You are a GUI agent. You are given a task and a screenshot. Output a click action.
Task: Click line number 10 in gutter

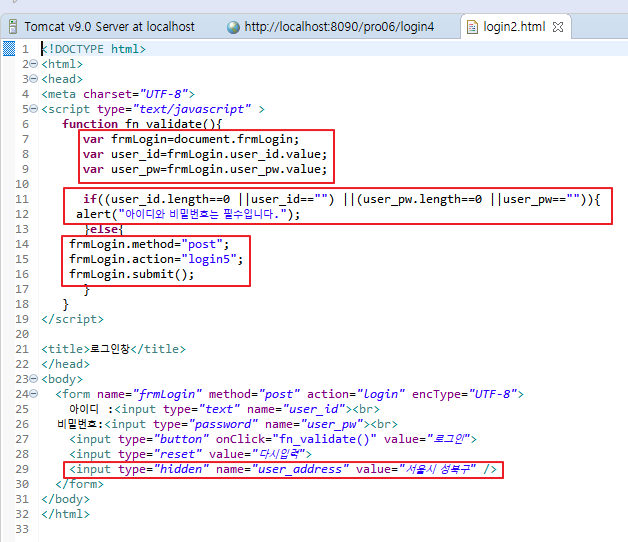[x=22, y=184]
